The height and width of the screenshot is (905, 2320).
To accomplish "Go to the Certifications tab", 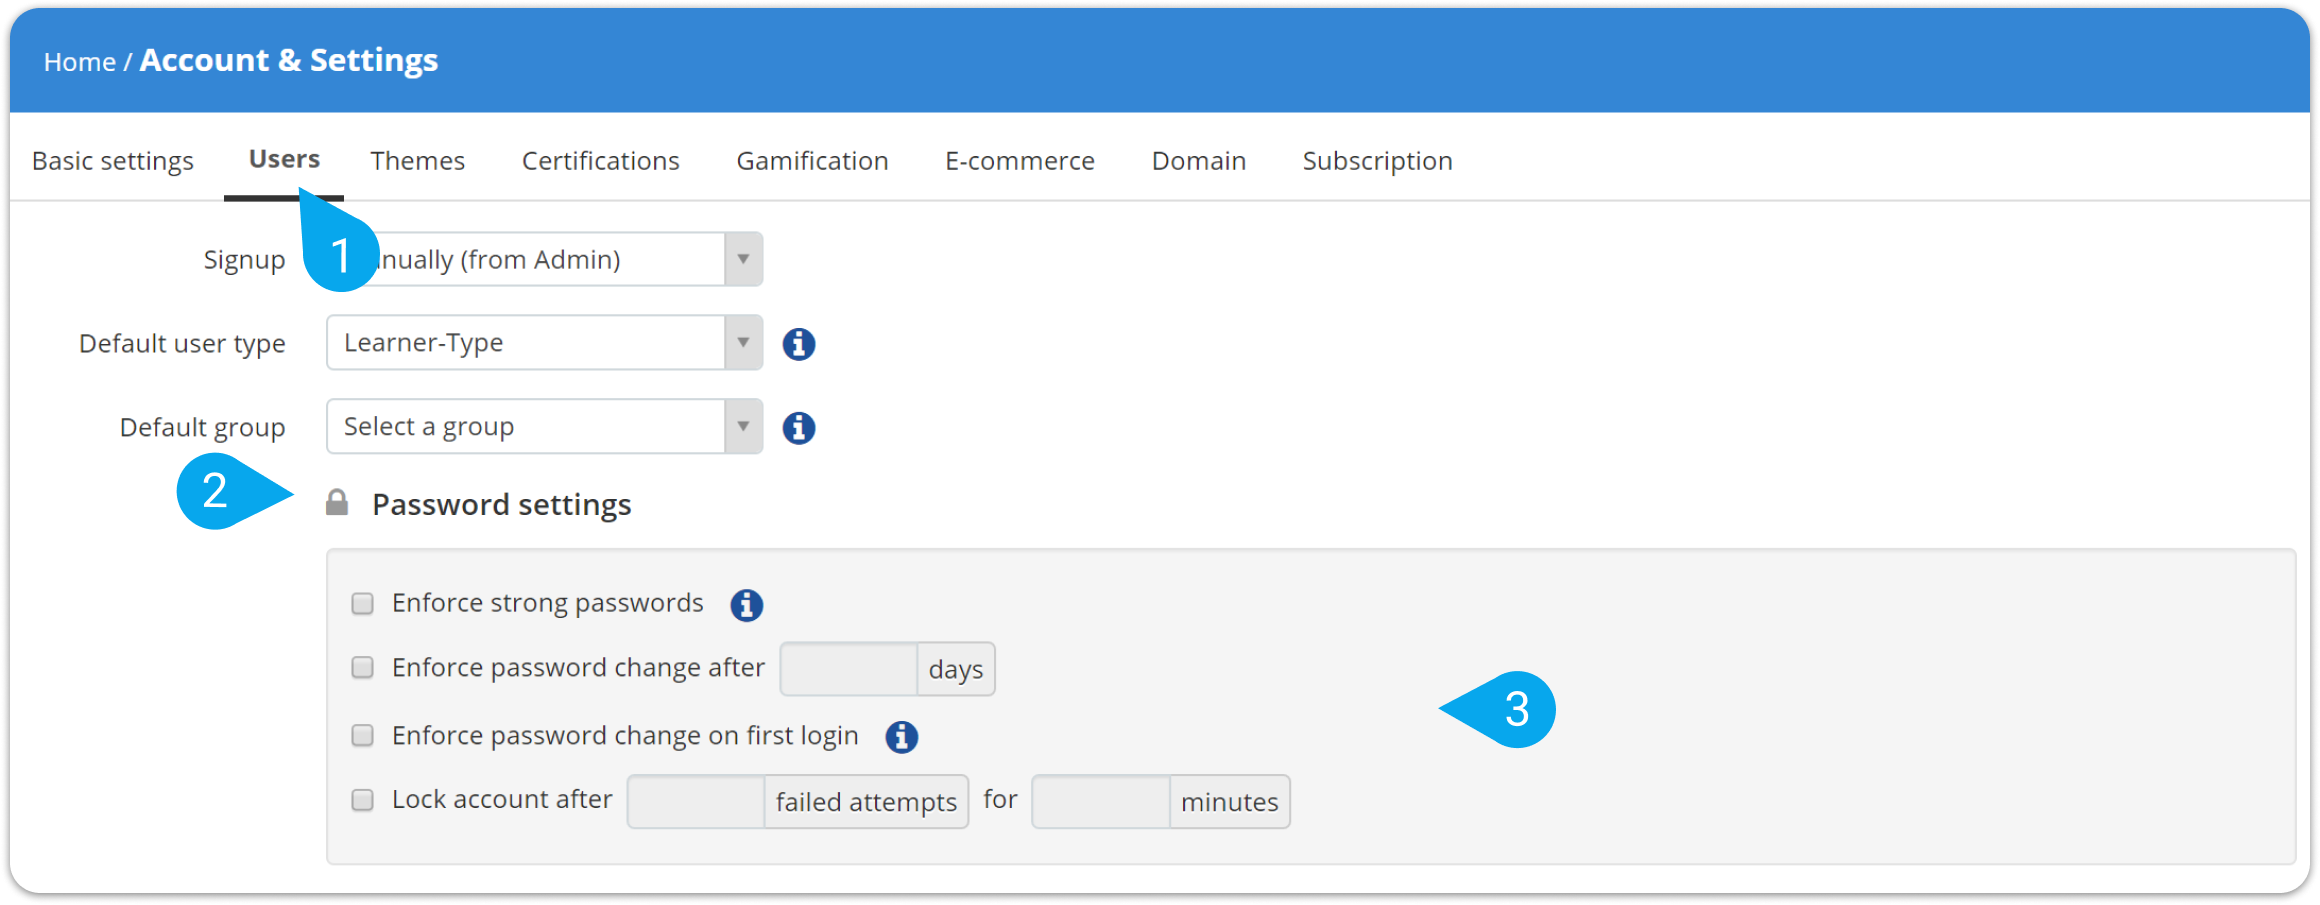I will 600,160.
